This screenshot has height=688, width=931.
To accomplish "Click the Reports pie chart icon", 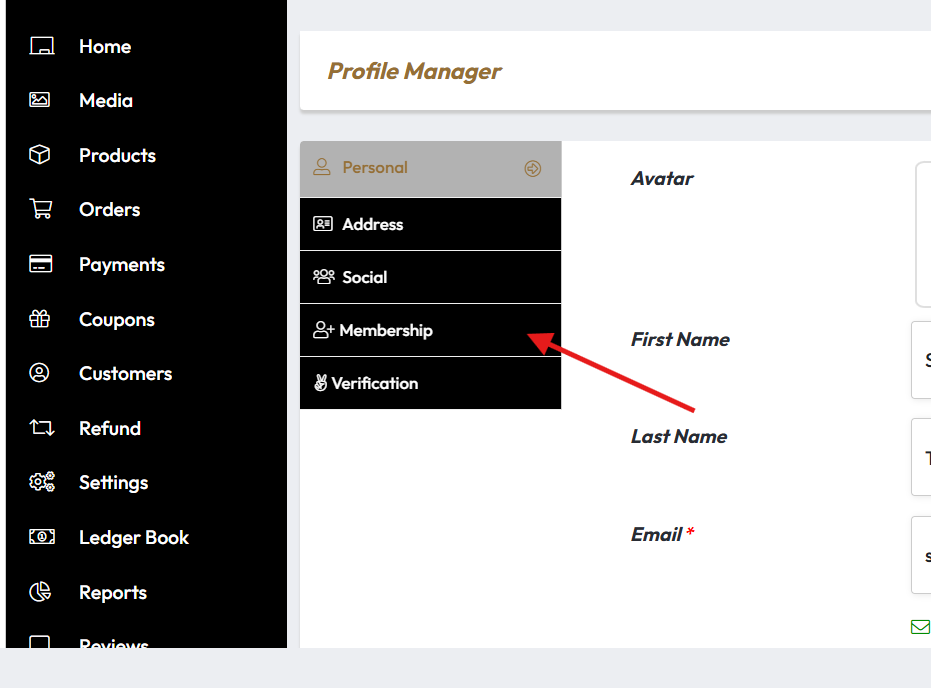I will tap(41, 592).
